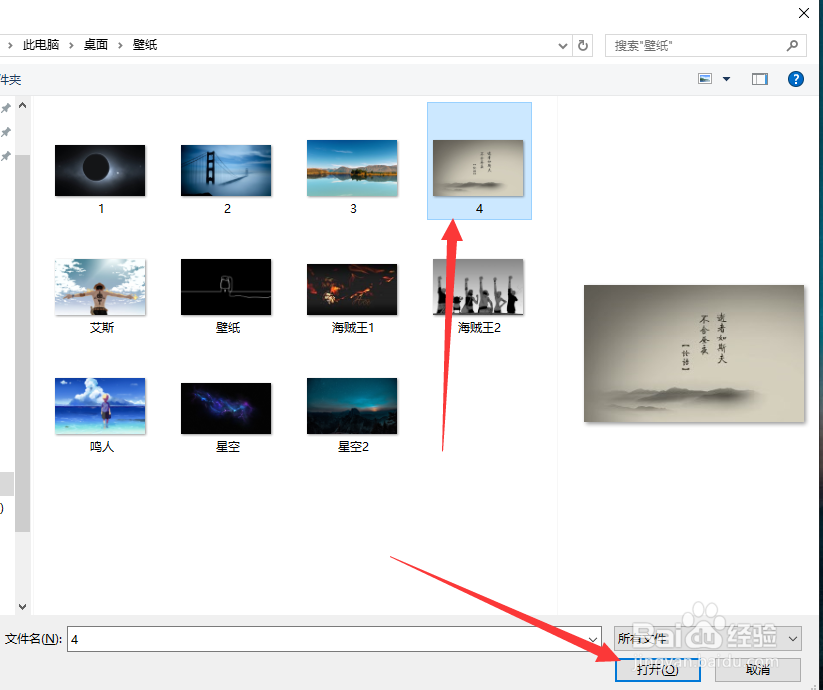823x690 pixels.
Task: Click the down arrow of the left scrollbar
Action: [x=22, y=606]
